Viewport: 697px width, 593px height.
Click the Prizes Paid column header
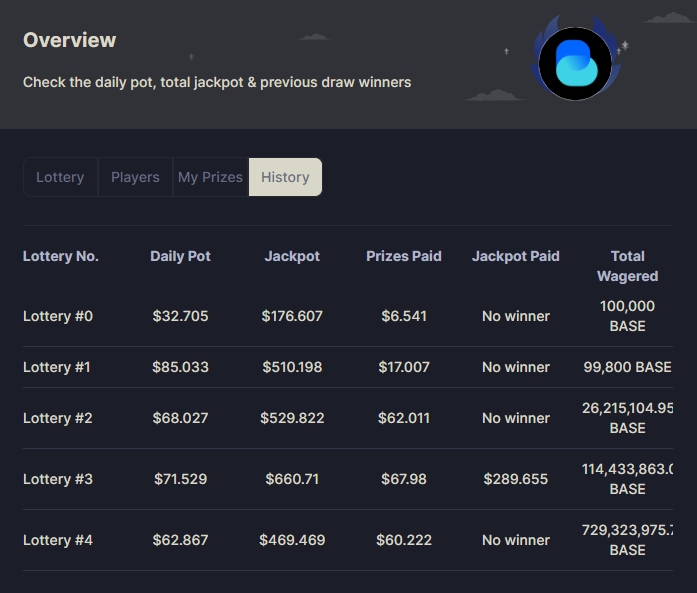403,256
